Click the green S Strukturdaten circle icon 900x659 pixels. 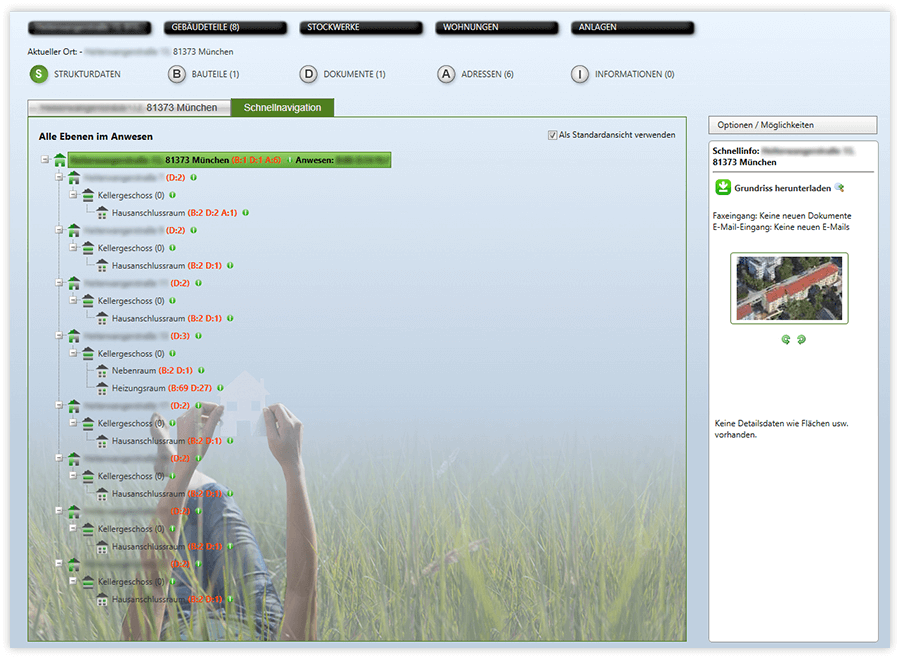coord(38,74)
